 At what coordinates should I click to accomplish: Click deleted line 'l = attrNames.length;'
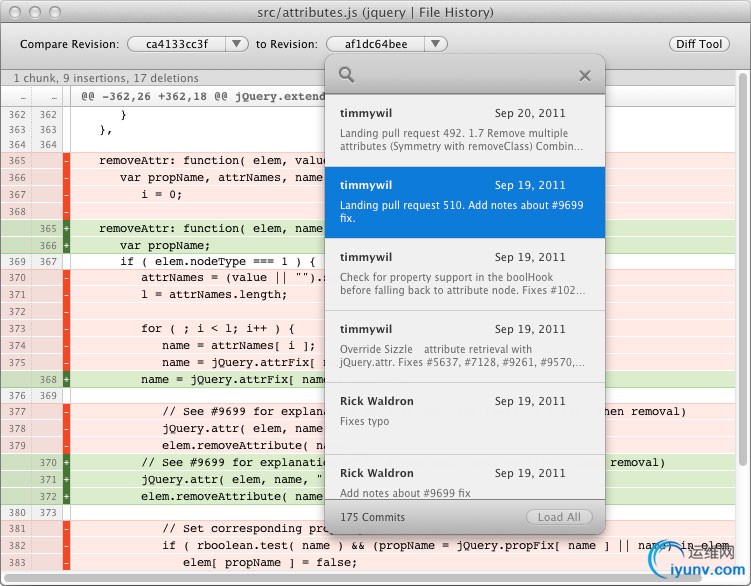(x=214, y=295)
